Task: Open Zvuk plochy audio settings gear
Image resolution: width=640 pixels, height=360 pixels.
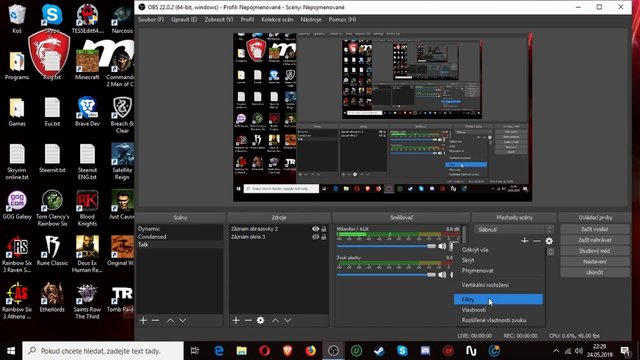Action: pyautogui.click(x=451, y=275)
